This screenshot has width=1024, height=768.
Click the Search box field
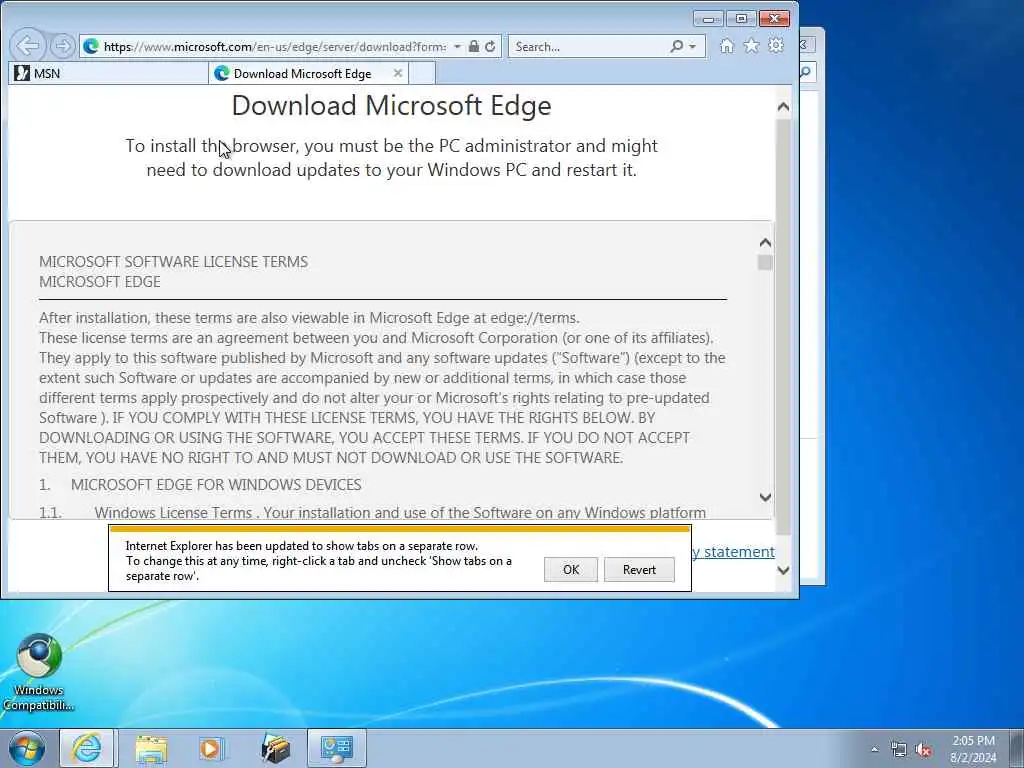[x=590, y=46]
